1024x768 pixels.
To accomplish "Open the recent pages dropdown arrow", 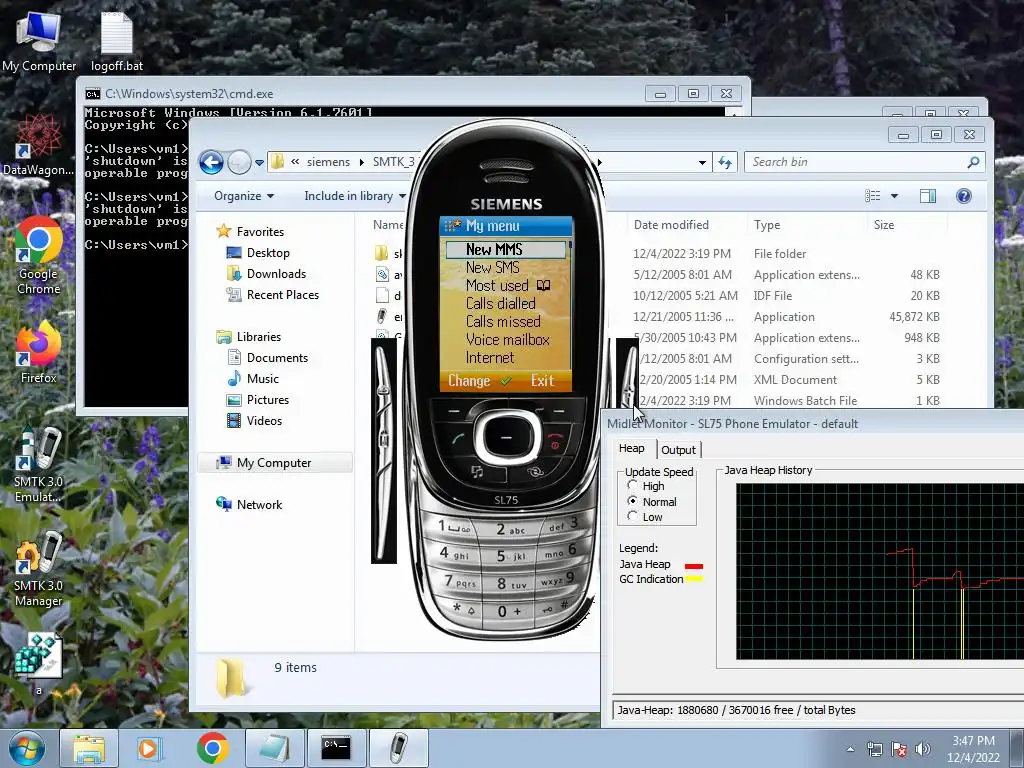I will point(259,163).
